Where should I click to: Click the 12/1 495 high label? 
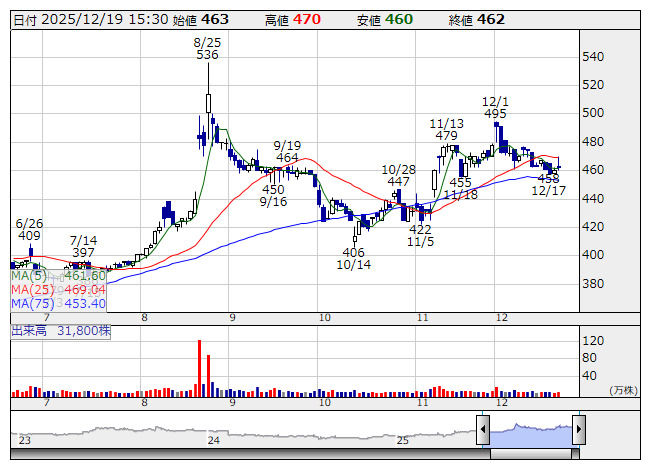495,108
